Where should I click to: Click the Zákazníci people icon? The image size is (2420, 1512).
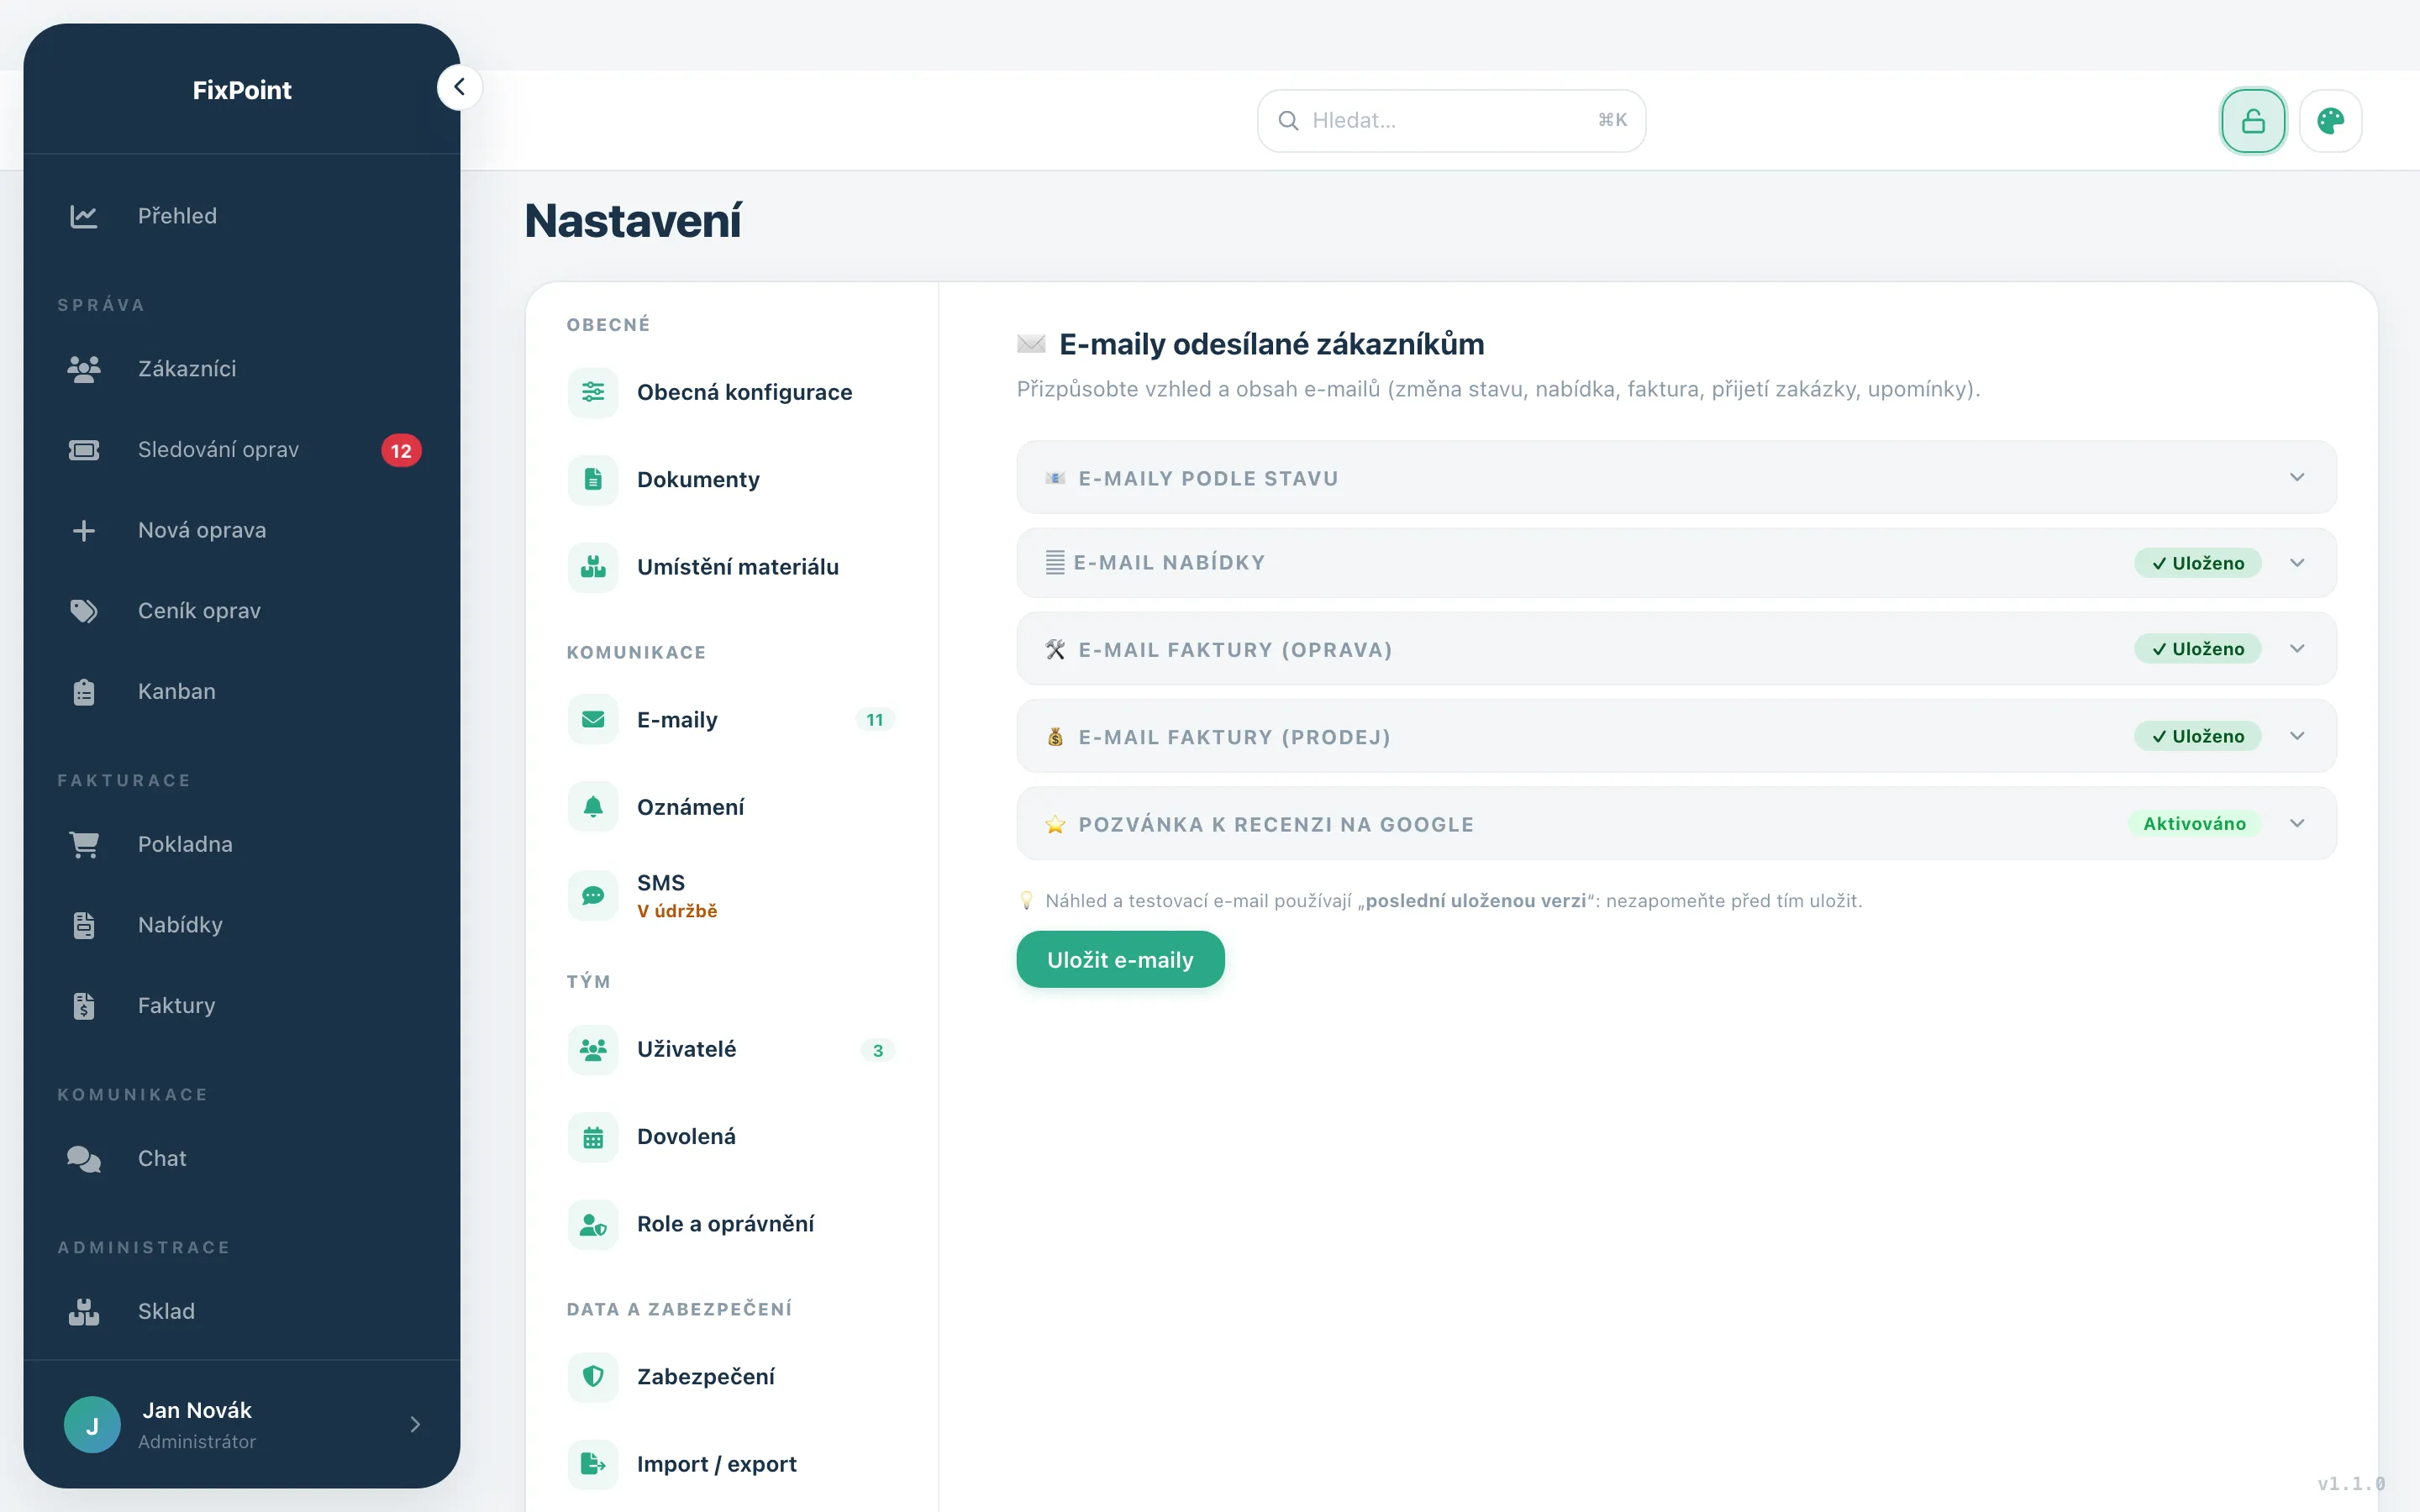(x=84, y=369)
